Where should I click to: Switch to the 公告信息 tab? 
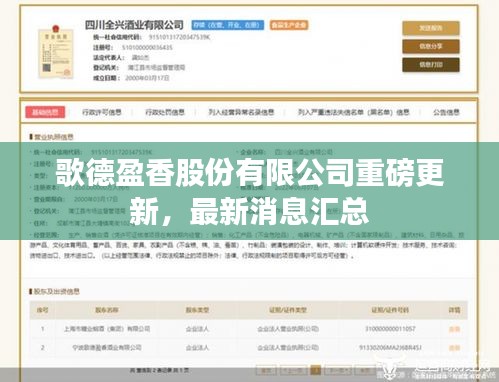tap(446, 112)
